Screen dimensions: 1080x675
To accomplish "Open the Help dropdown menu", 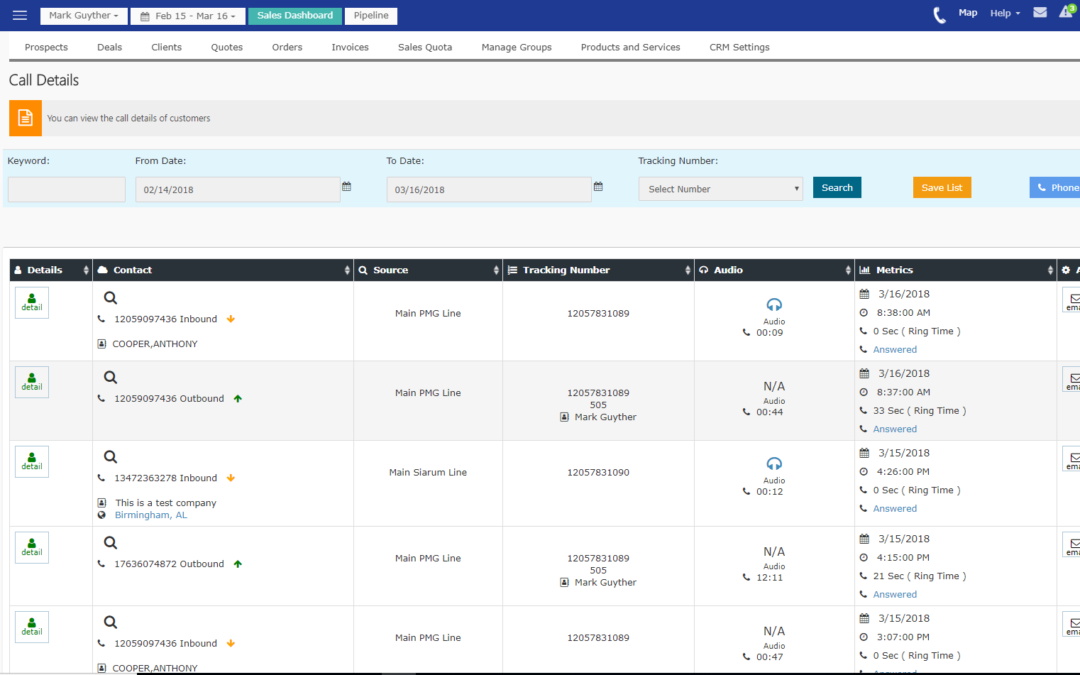I will pyautogui.click(x=1005, y=14).
